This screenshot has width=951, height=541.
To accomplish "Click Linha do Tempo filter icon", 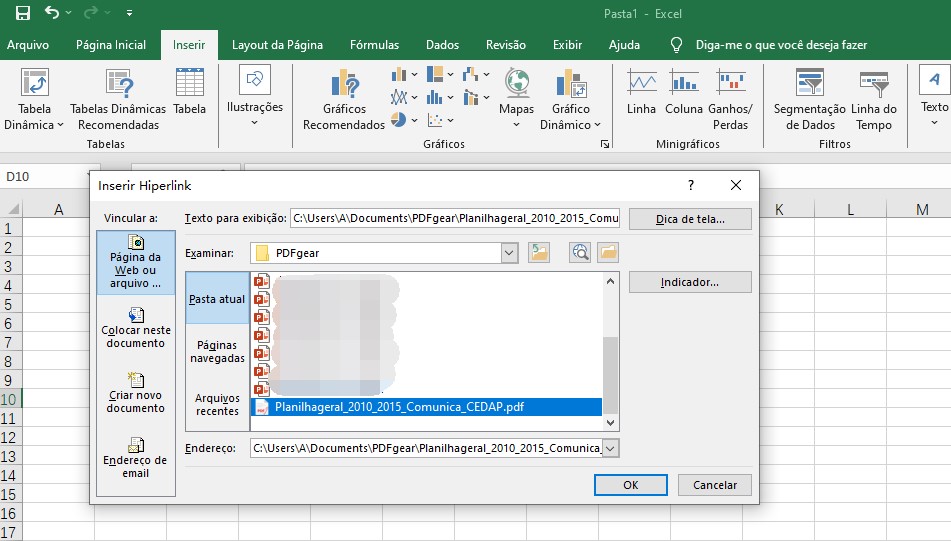I will [x=874, y=84].
